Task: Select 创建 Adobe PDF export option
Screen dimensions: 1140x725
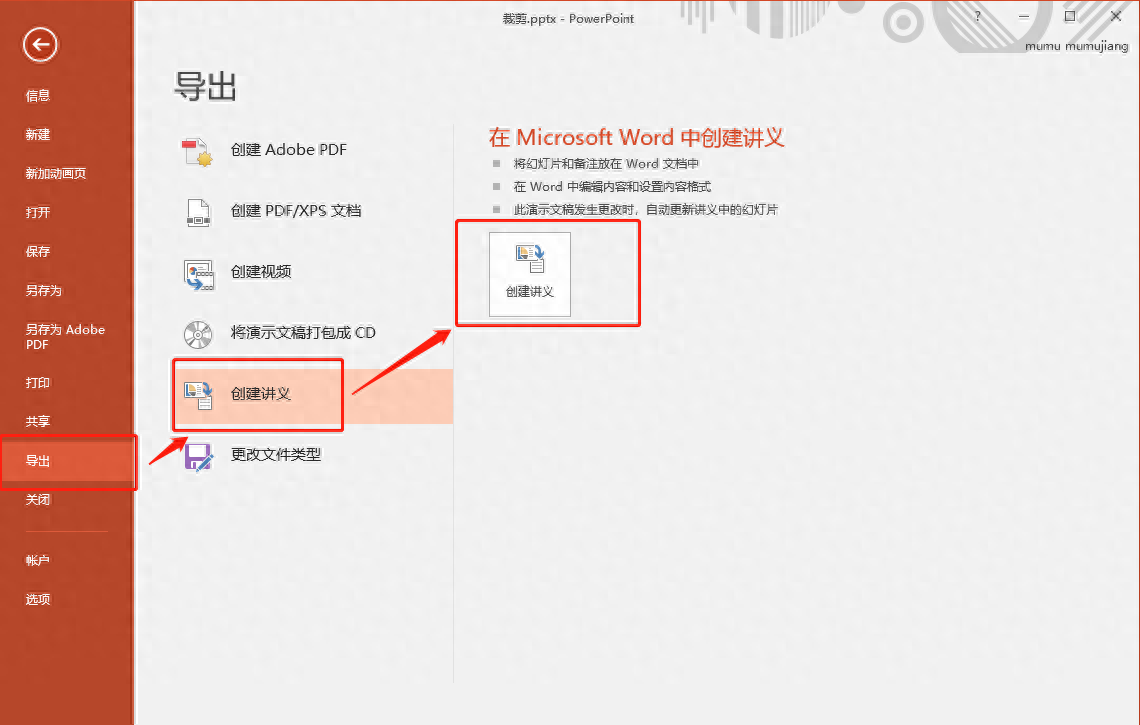Action: [289, 150]
